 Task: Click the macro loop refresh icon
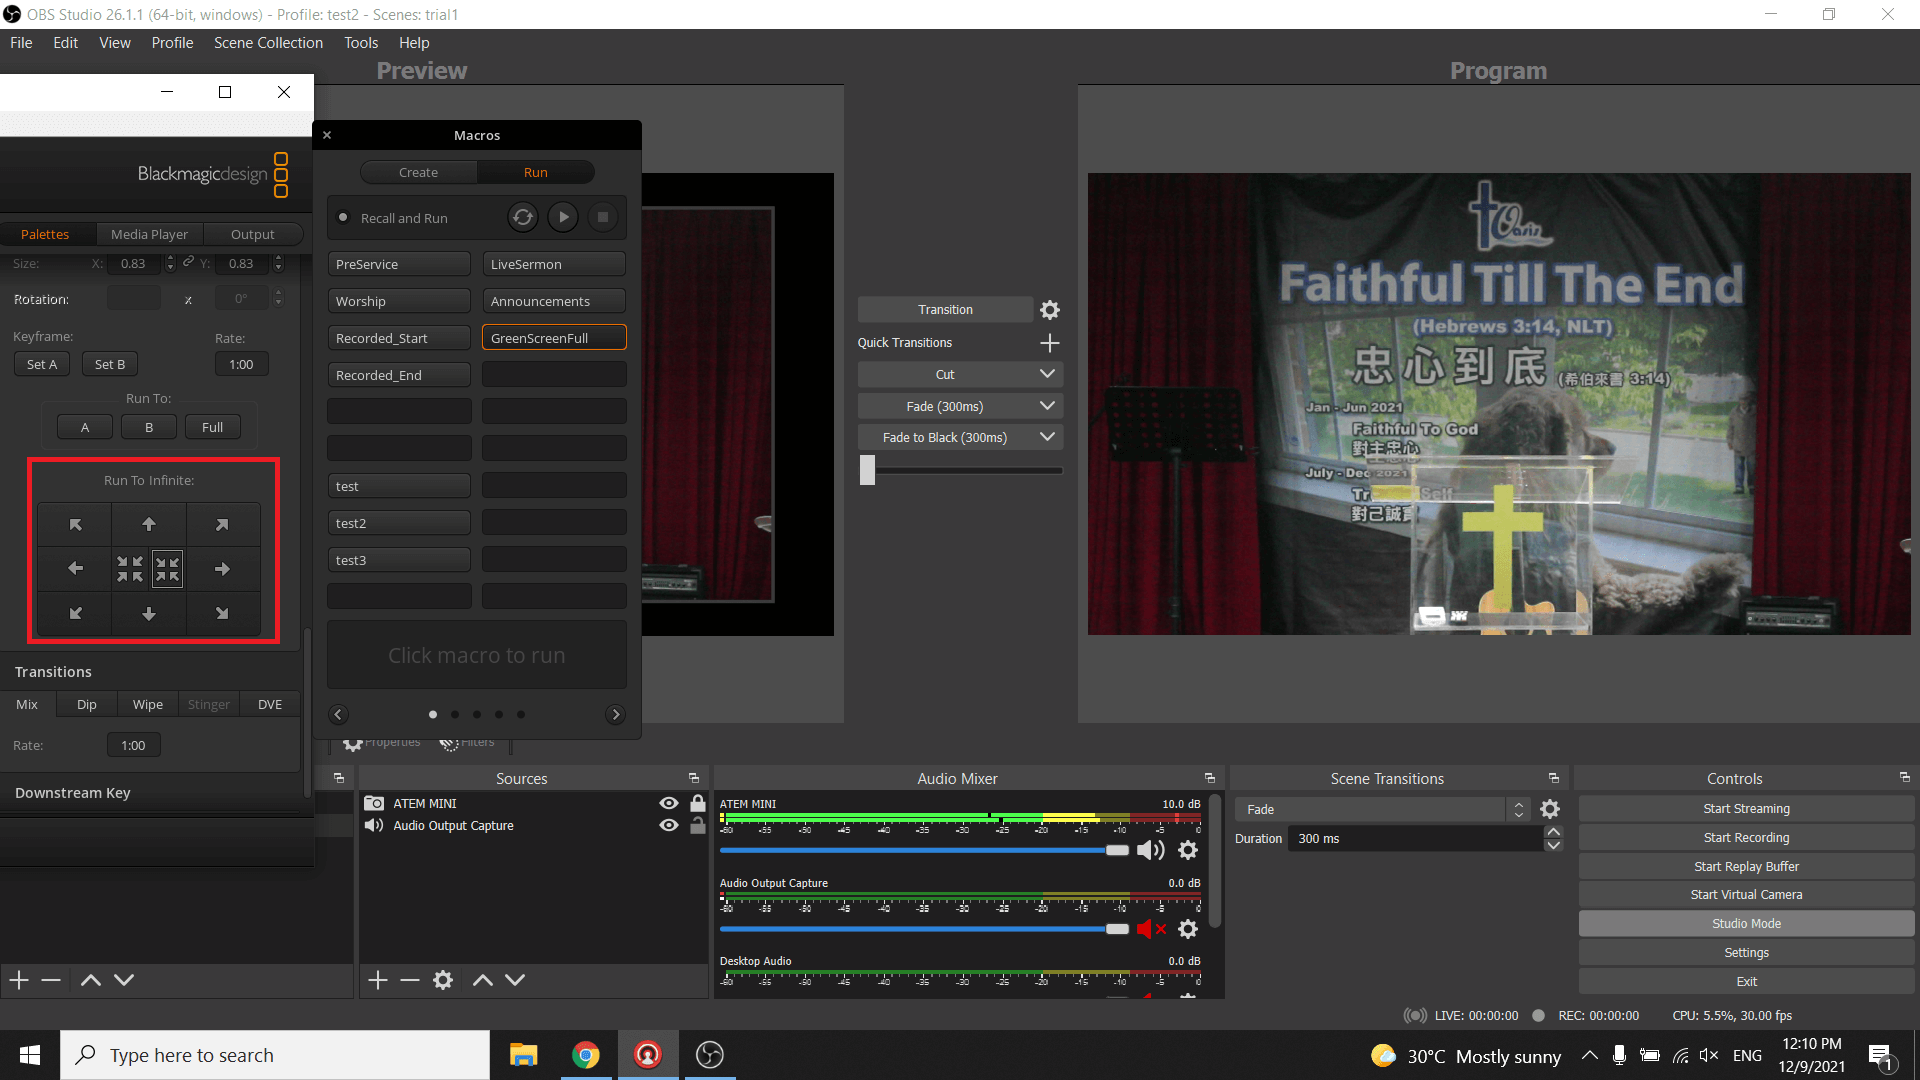[x=522, y=217]
